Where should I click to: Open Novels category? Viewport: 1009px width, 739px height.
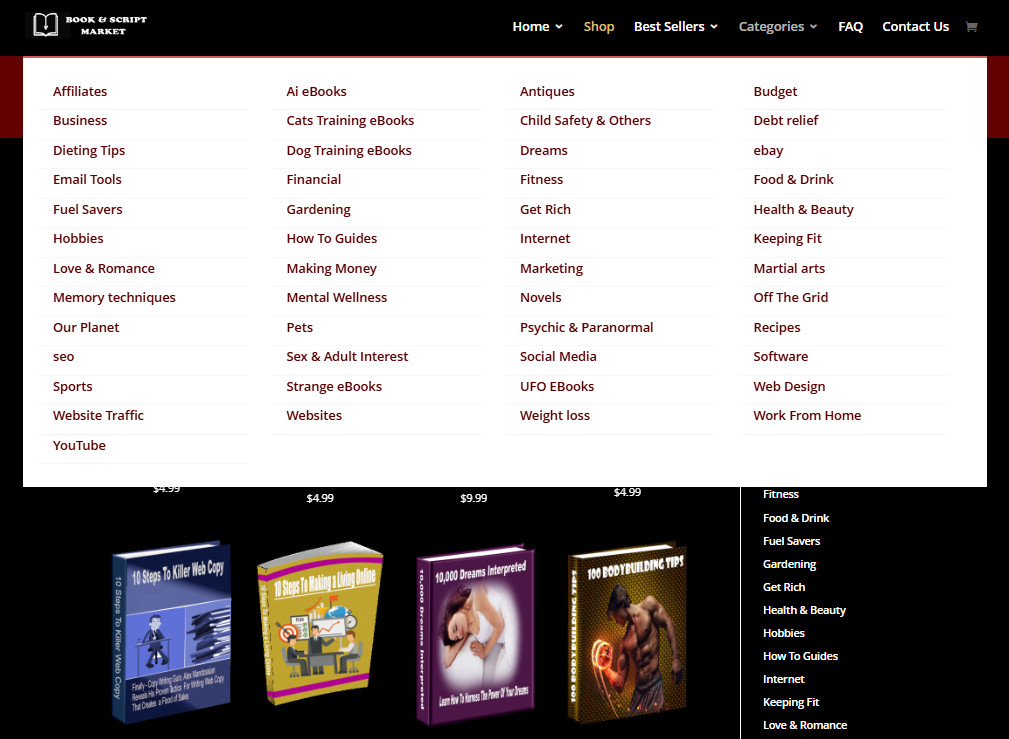541,297
